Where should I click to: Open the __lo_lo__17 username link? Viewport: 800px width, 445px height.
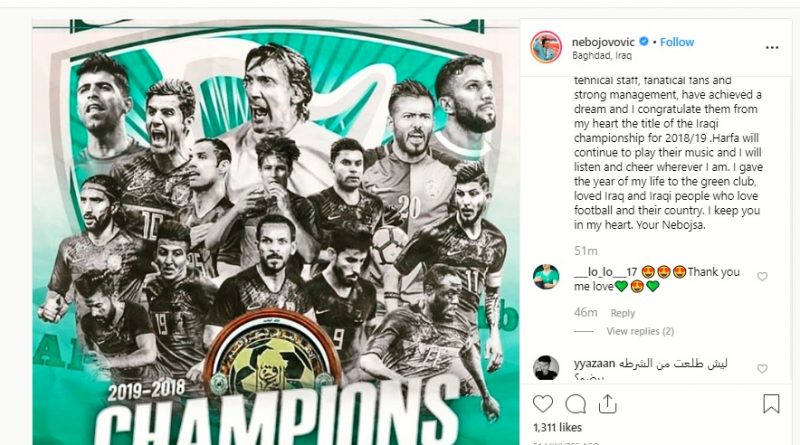pyautogui.click(x=605, y=272)
